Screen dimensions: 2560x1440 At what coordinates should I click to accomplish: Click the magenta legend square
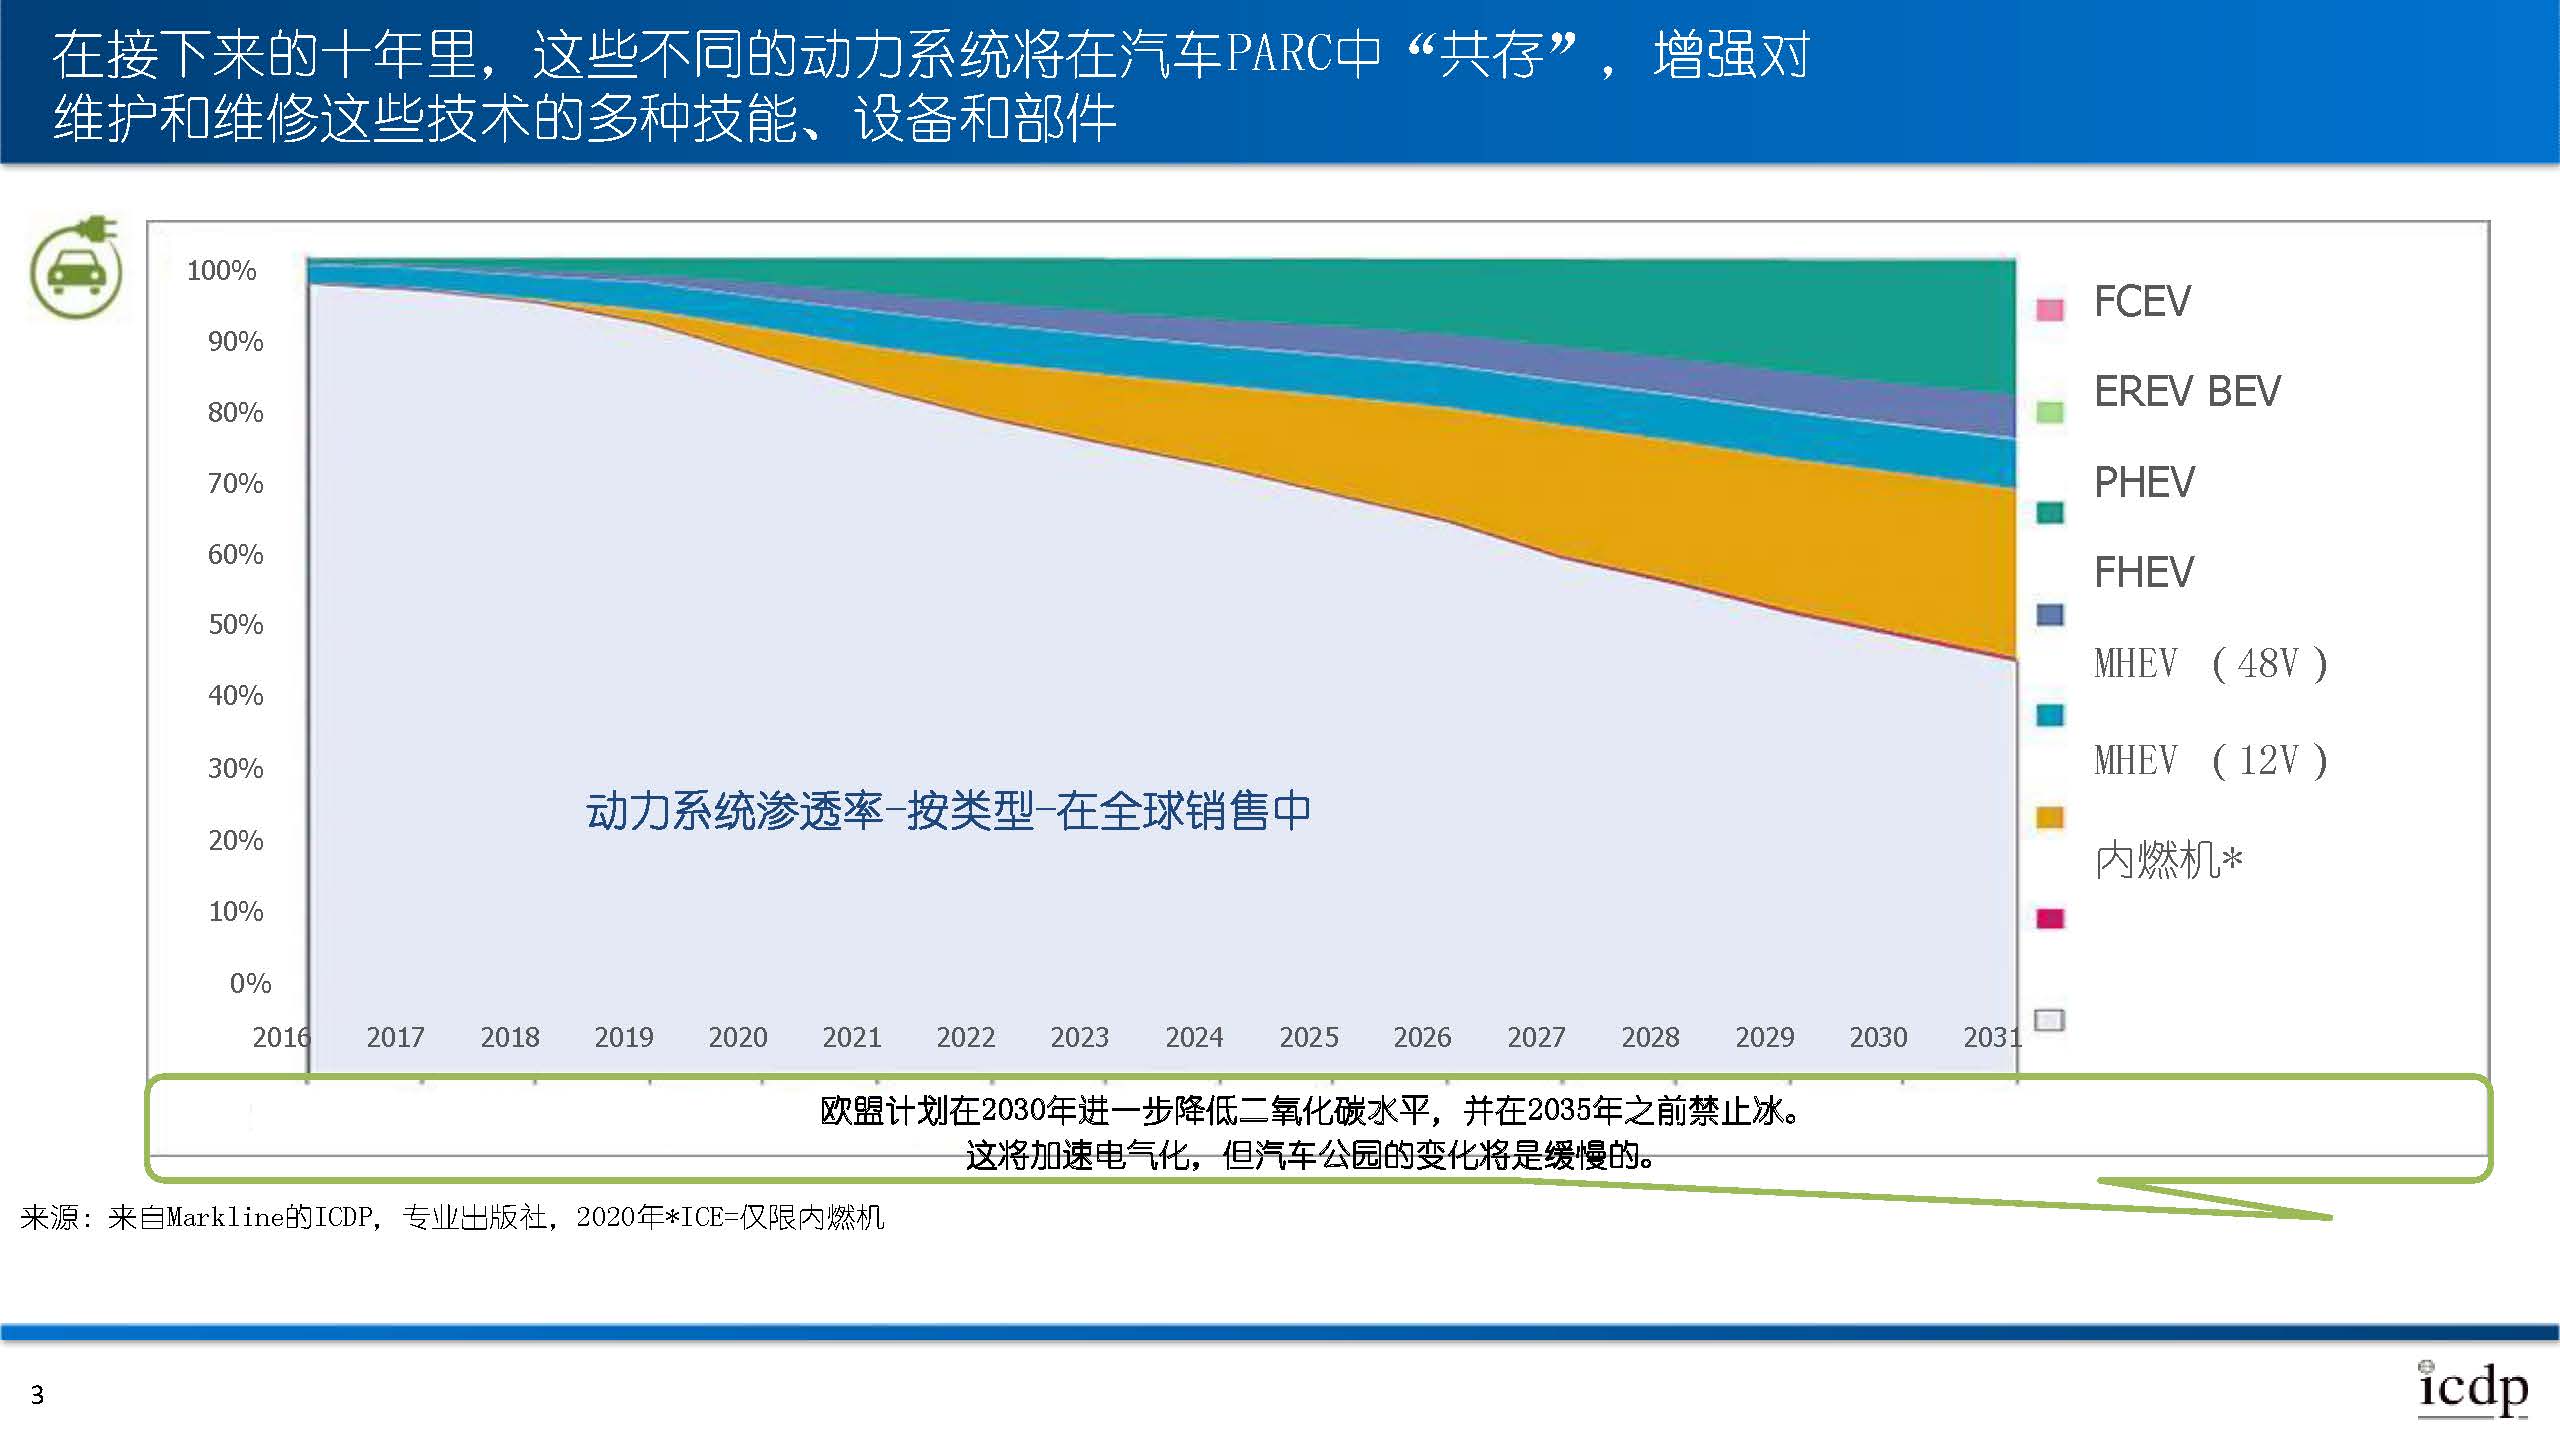pos(2050,918)
